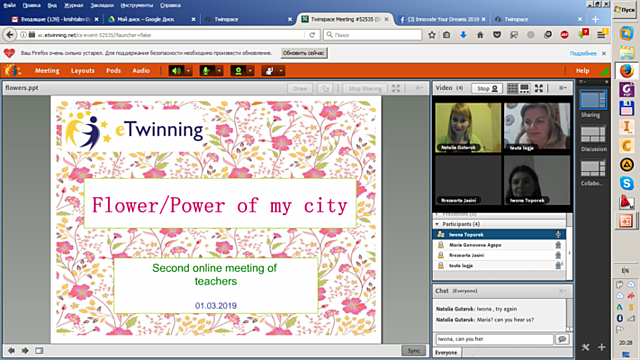Toggle the microphone icon
This screenshot has width=640, height=360.
click(207, 71)
